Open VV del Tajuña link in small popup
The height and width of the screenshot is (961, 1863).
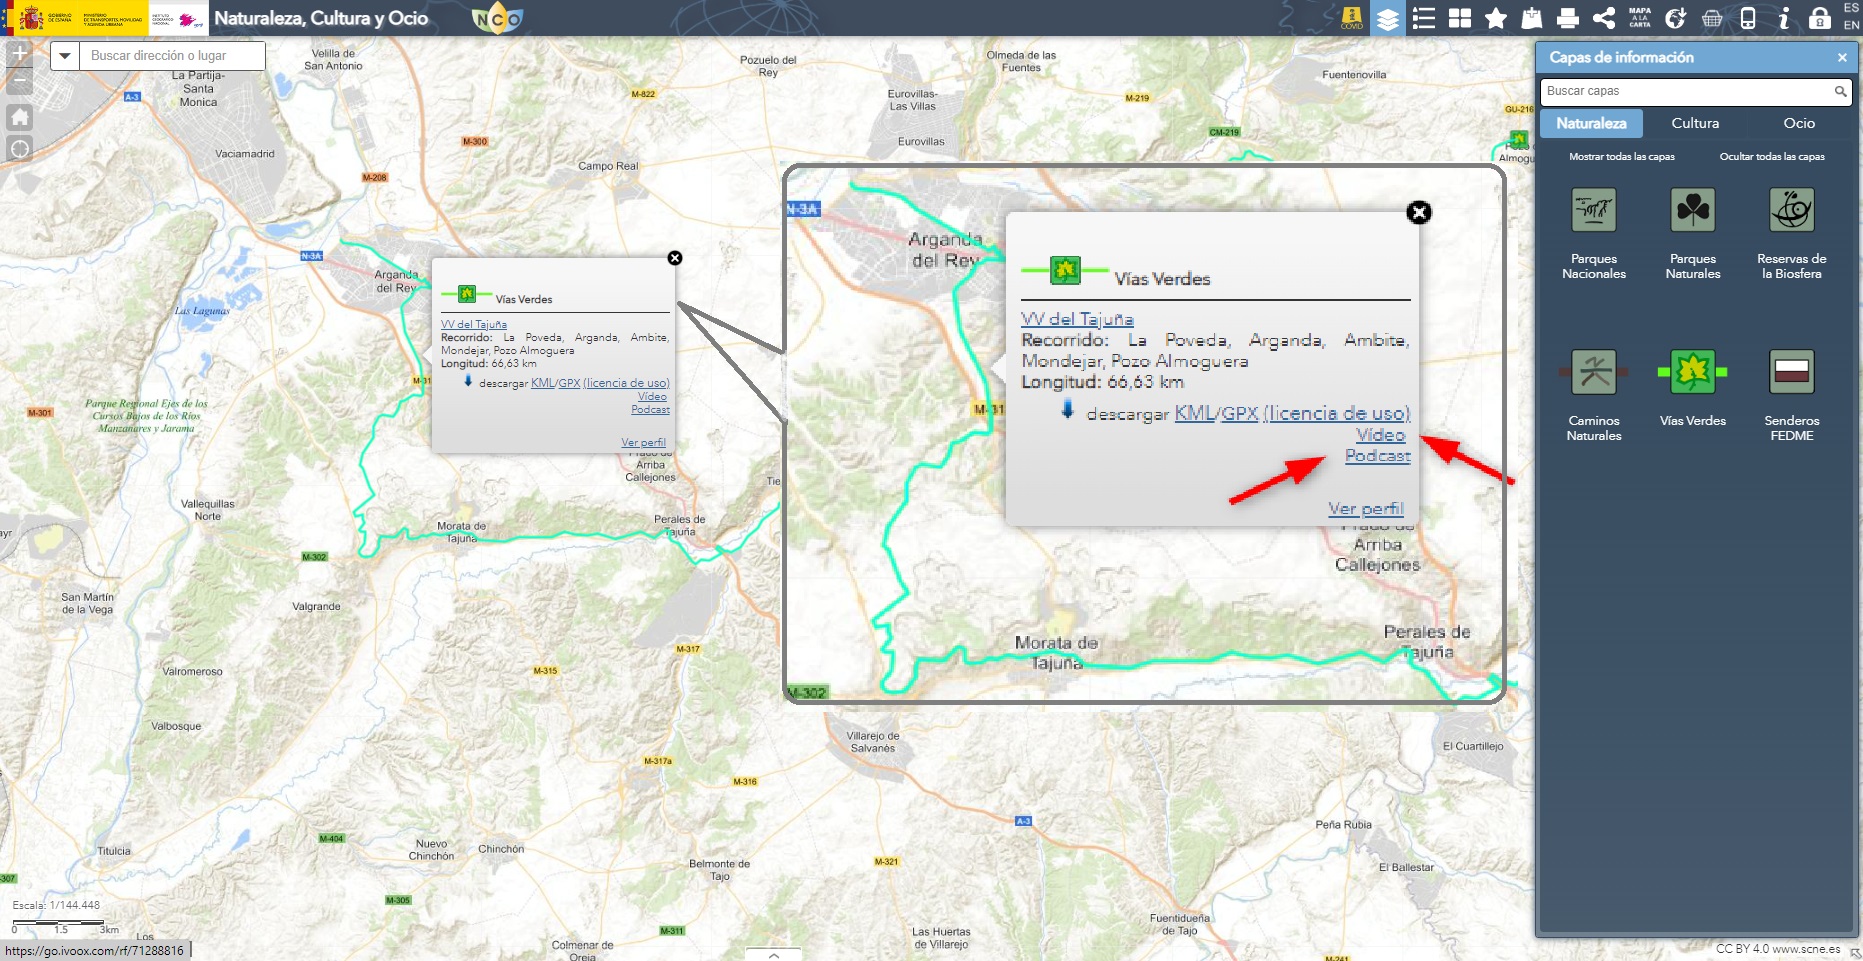click(474, 324)
